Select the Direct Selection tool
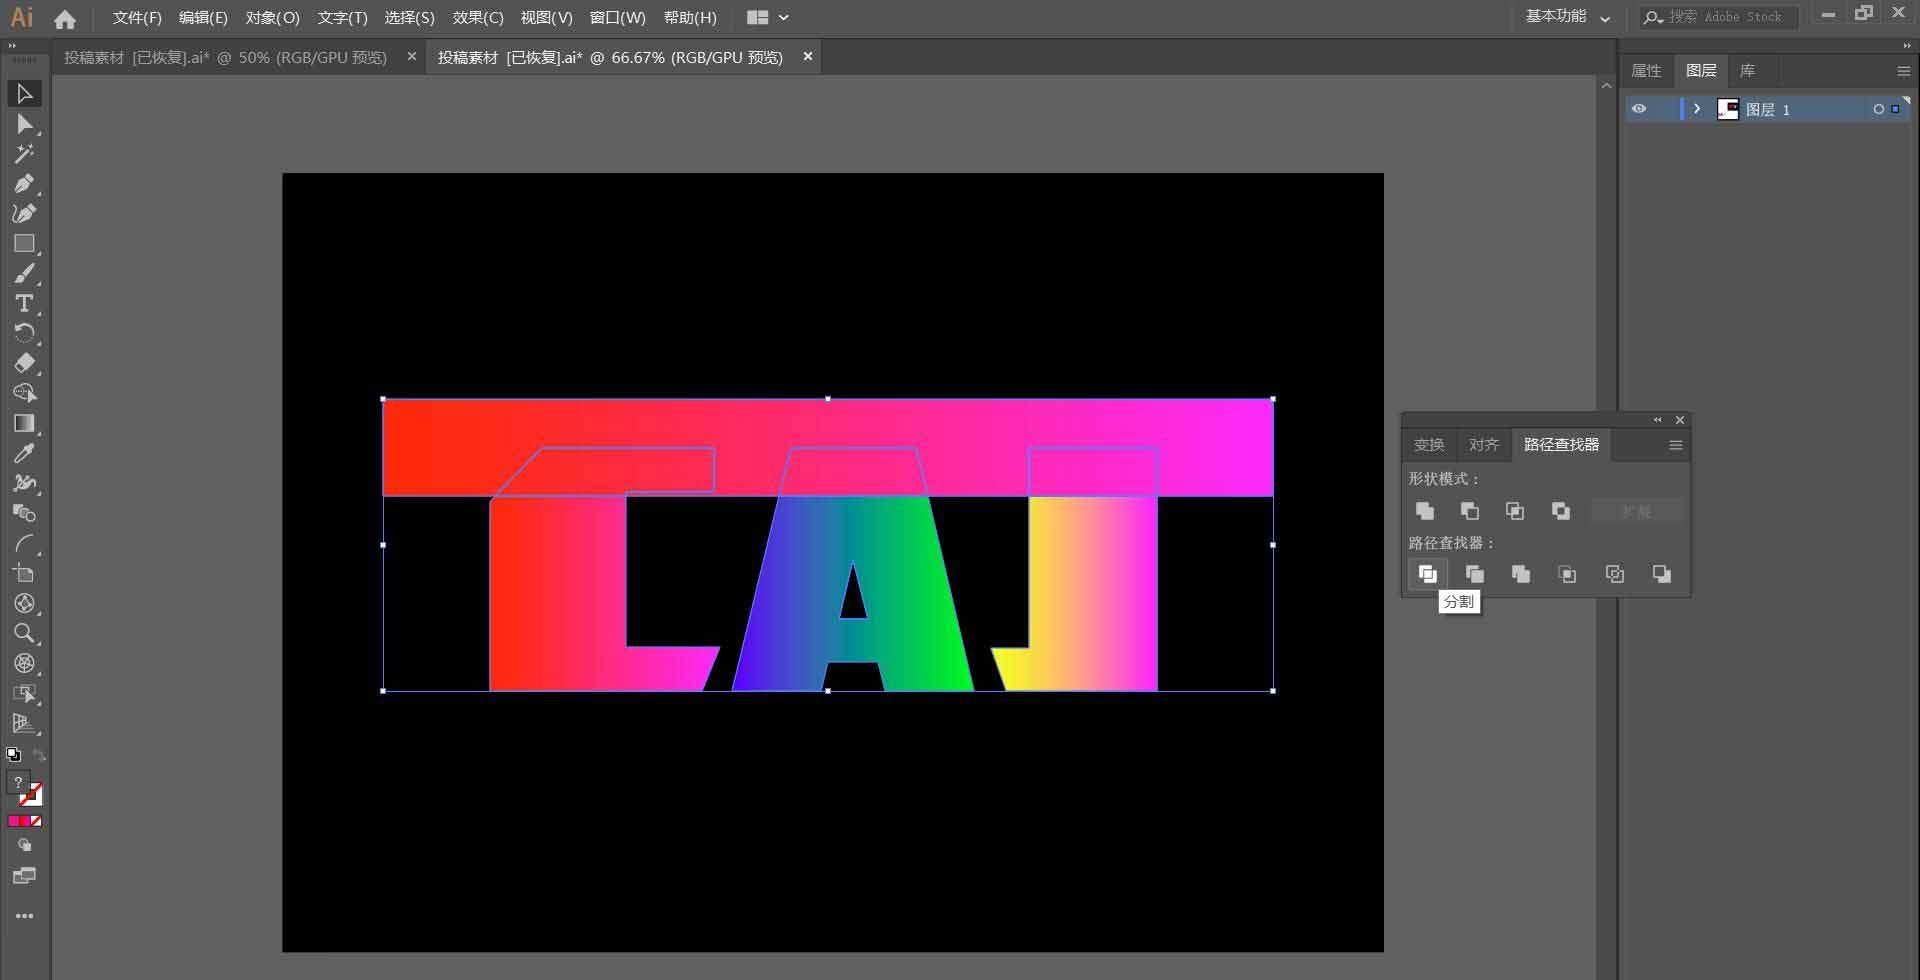The image size is (1920, 980). [x=24, y=124]
